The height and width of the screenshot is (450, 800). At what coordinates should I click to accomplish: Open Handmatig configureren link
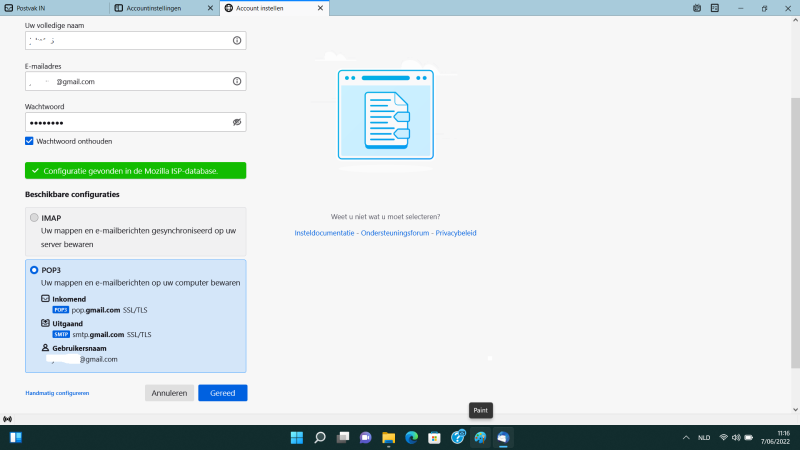[57, 393]
